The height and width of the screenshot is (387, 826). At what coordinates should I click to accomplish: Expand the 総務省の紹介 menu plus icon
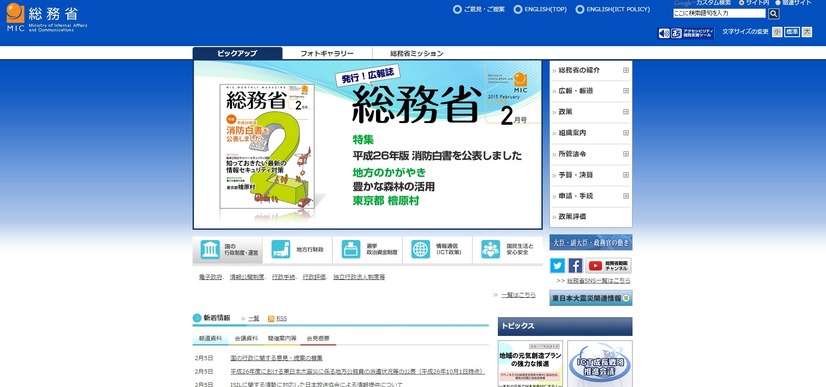click(626, 70)
